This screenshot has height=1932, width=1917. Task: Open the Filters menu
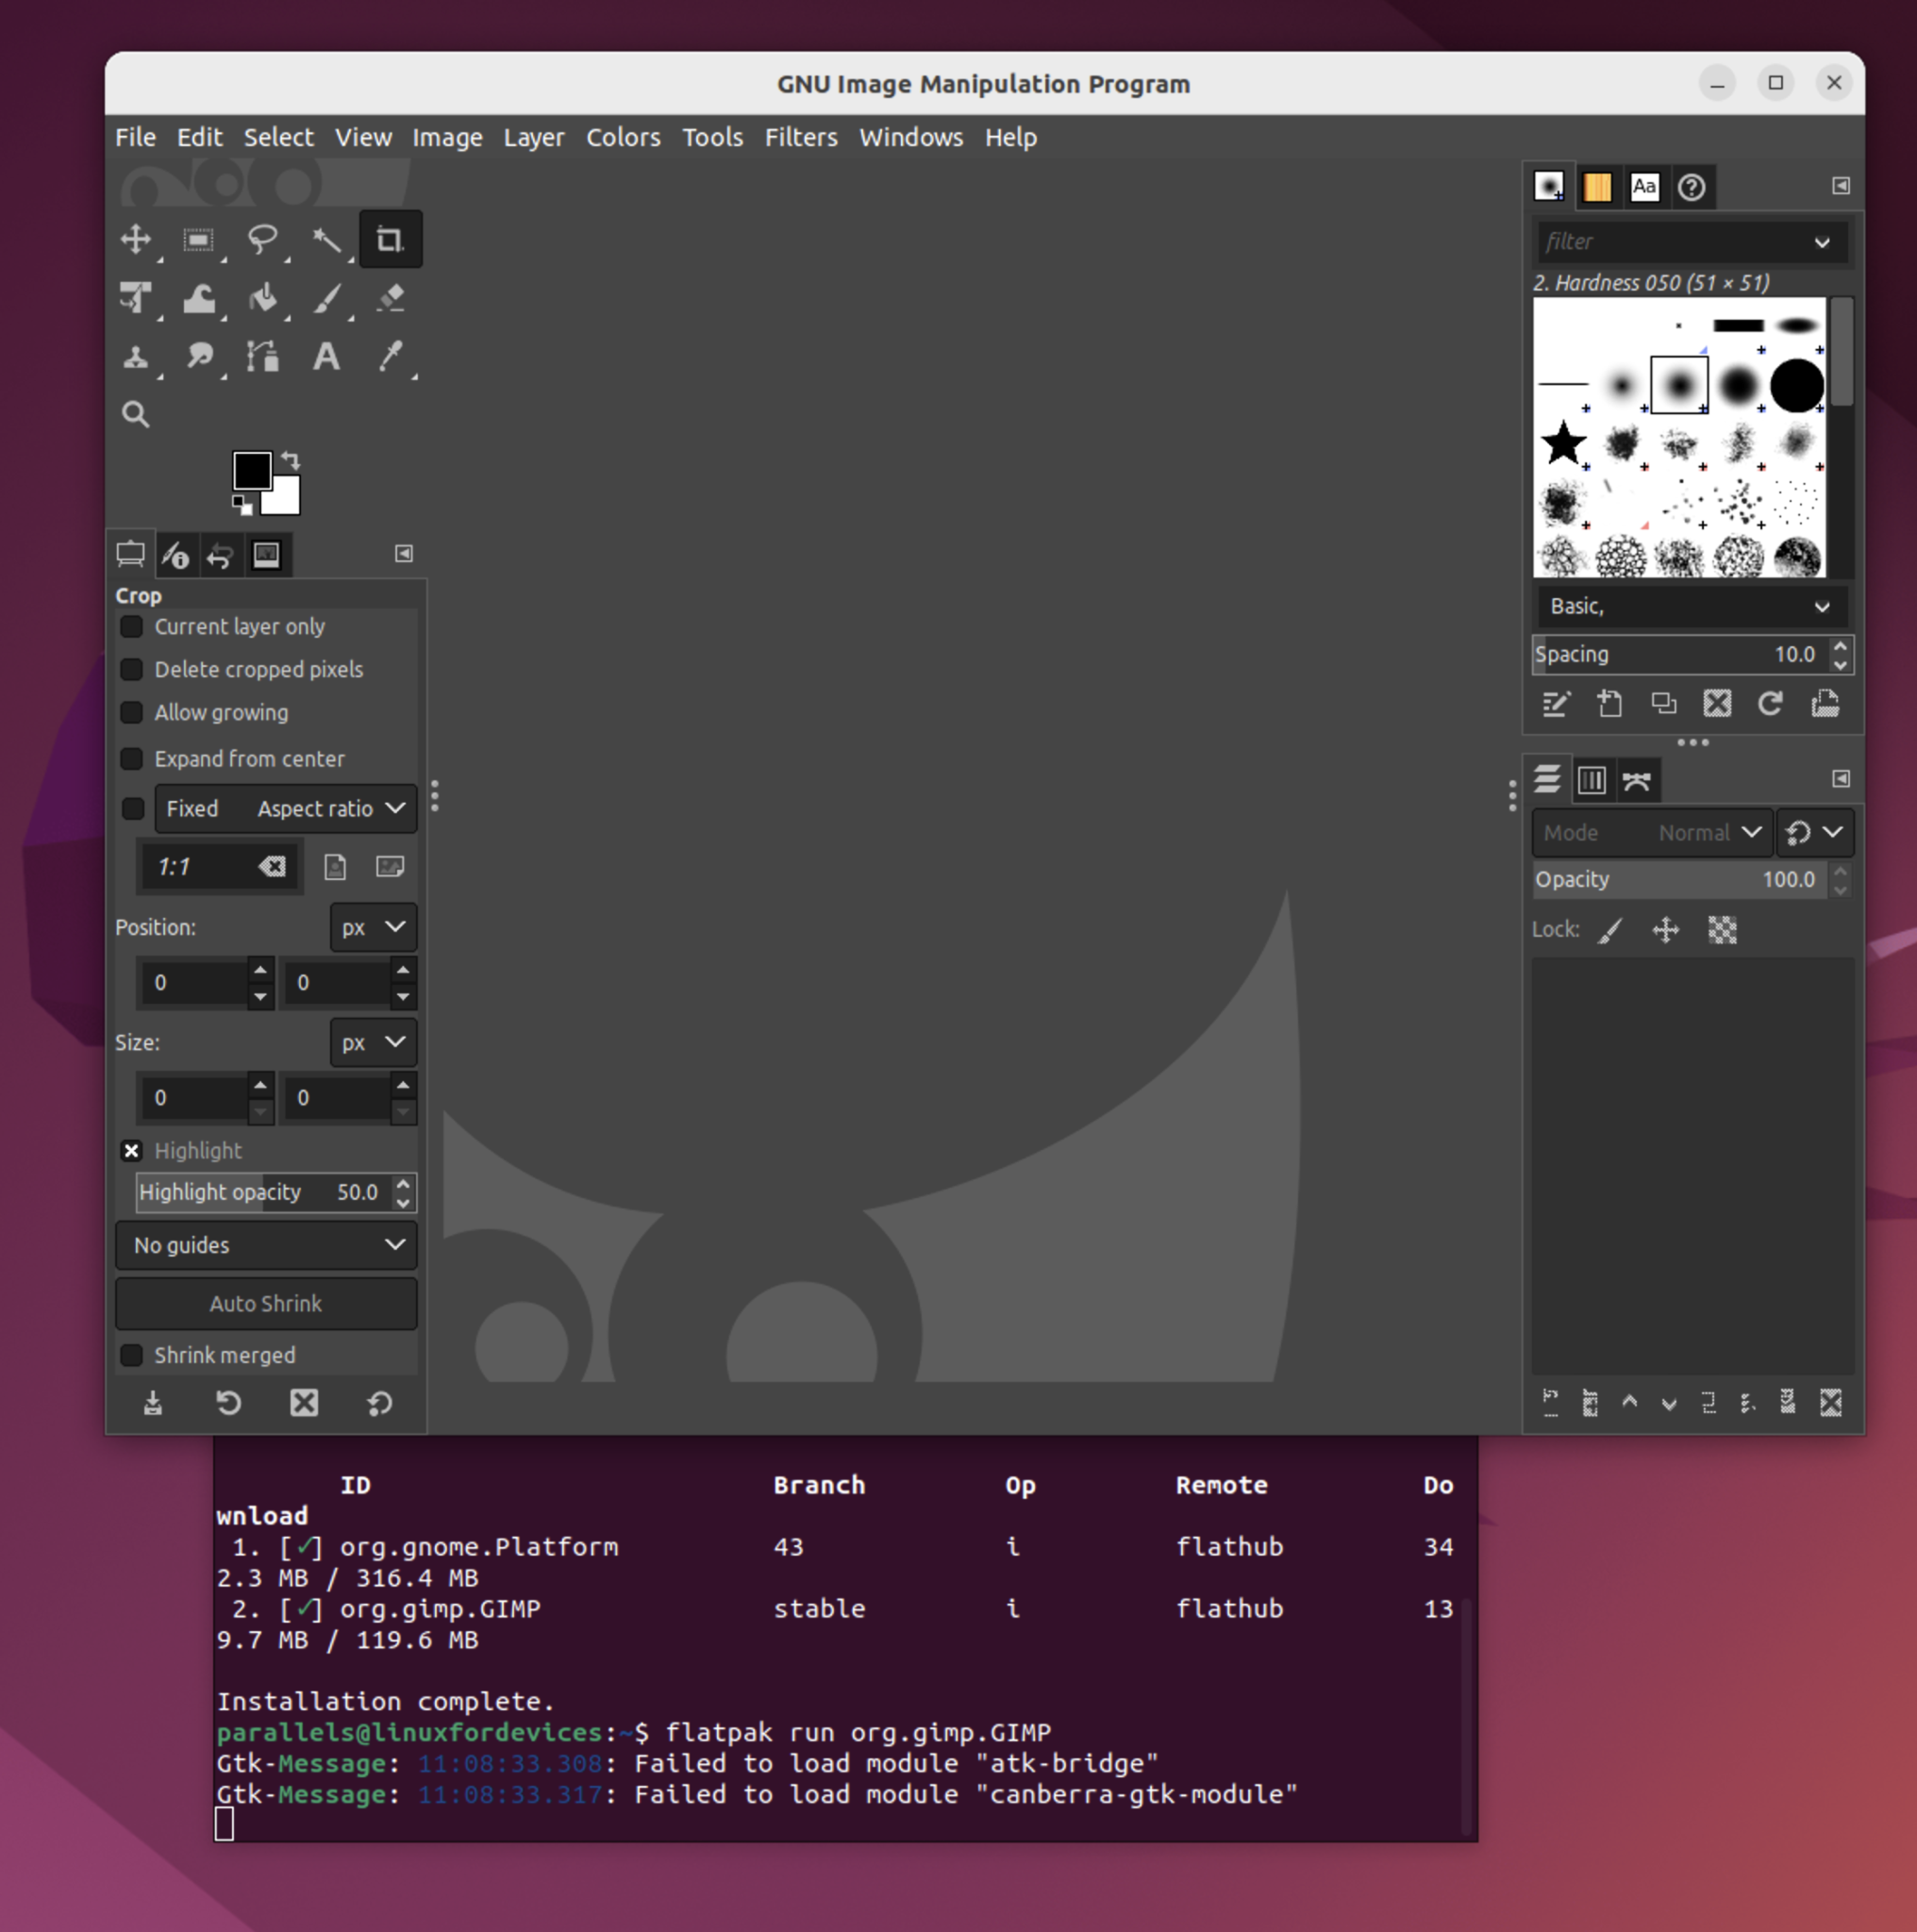(x=800, y=138)
